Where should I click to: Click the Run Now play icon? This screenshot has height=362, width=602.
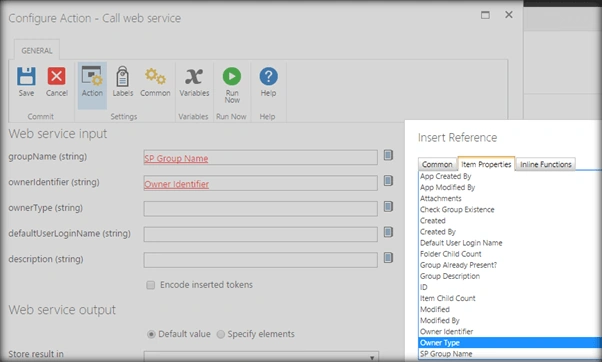coord(232,76)
